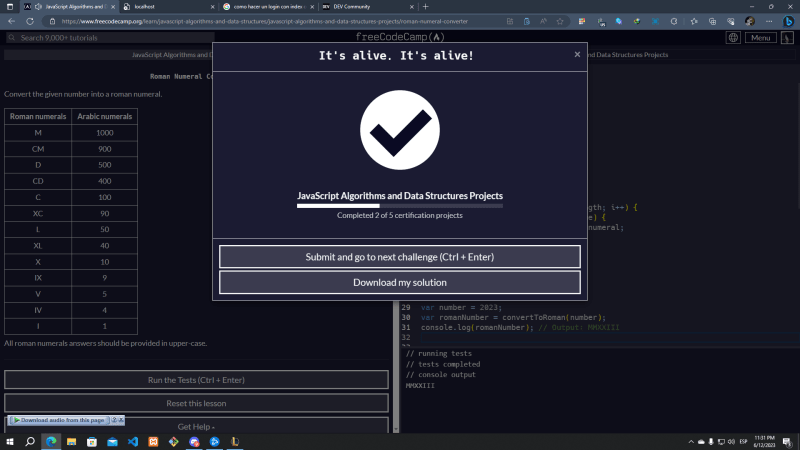Click favorite star icon in address bar
The height and width of the screenshot is (450, 800).
[x=560, y=21]
